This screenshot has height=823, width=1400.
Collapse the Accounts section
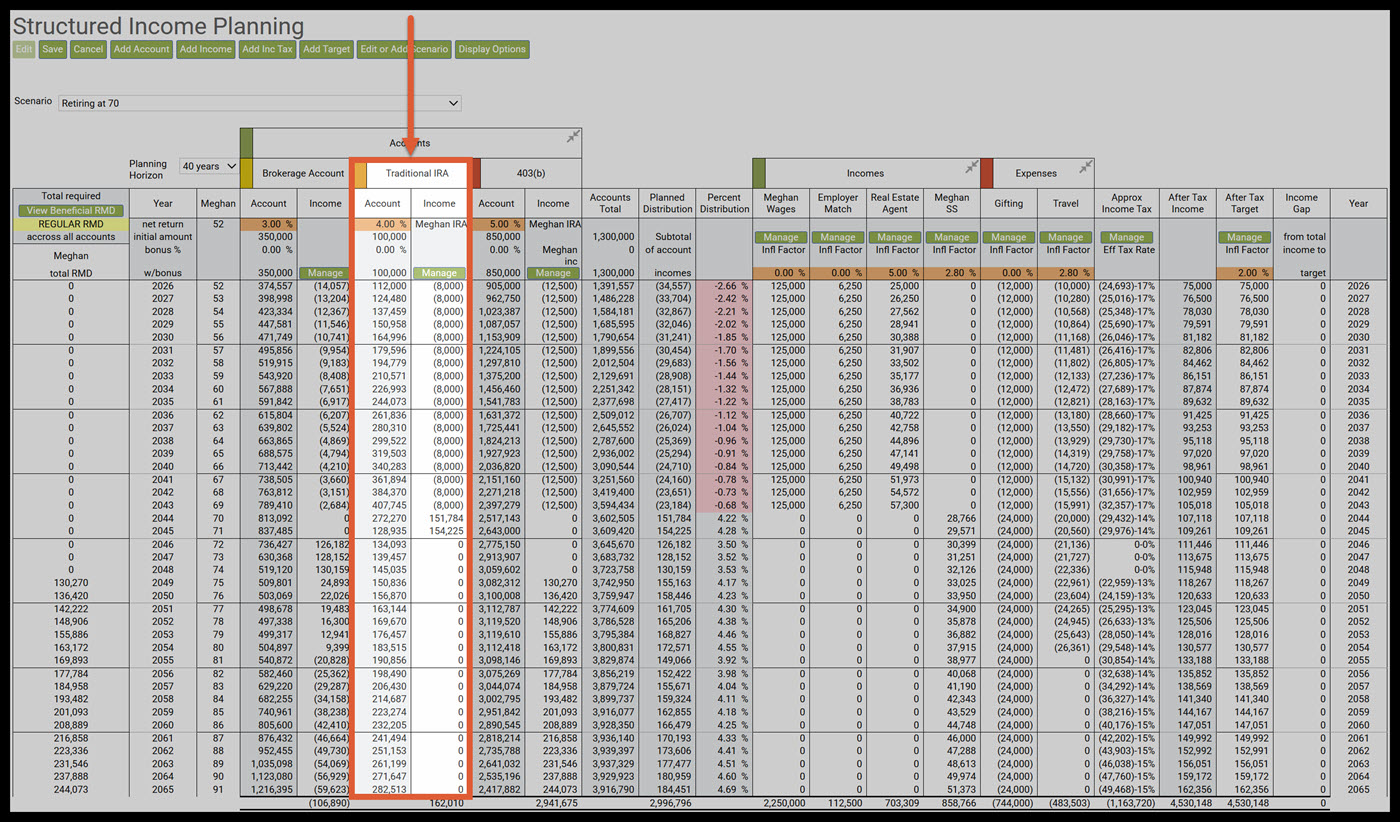click(573, 136)
